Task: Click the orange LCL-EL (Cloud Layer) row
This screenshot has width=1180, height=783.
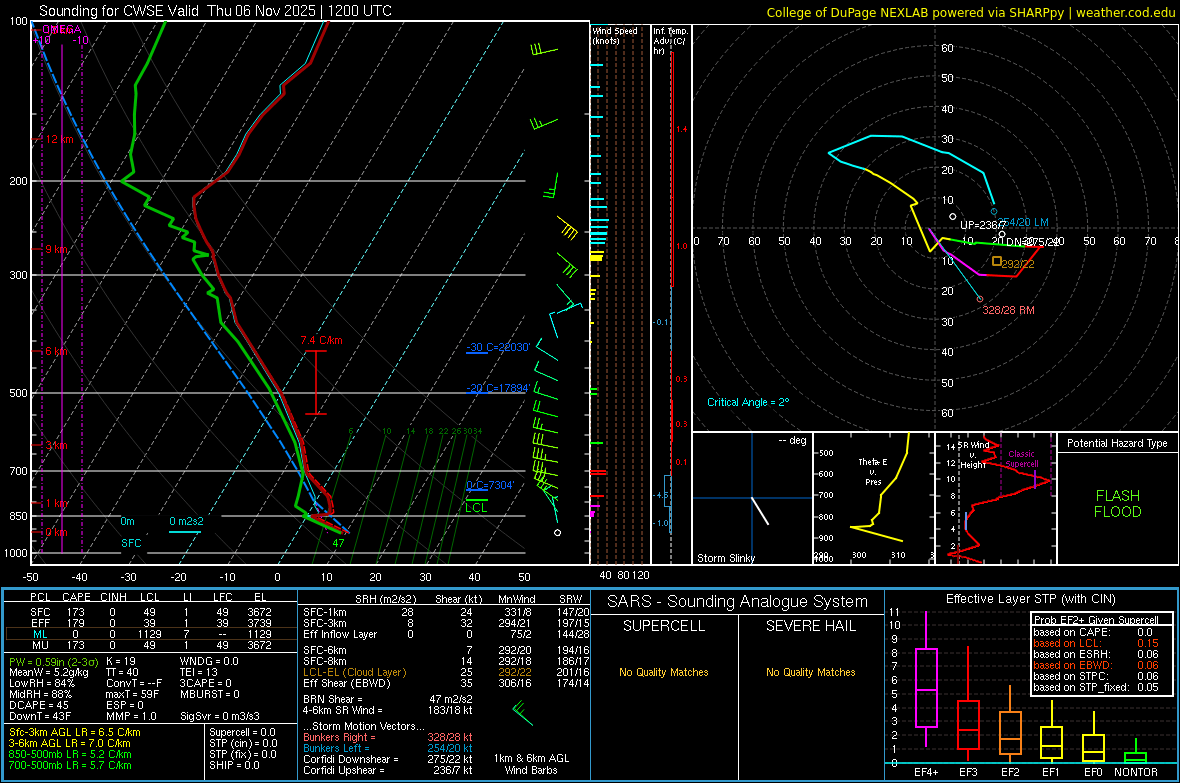Action: pyautogui.click(x=446, y=672)
